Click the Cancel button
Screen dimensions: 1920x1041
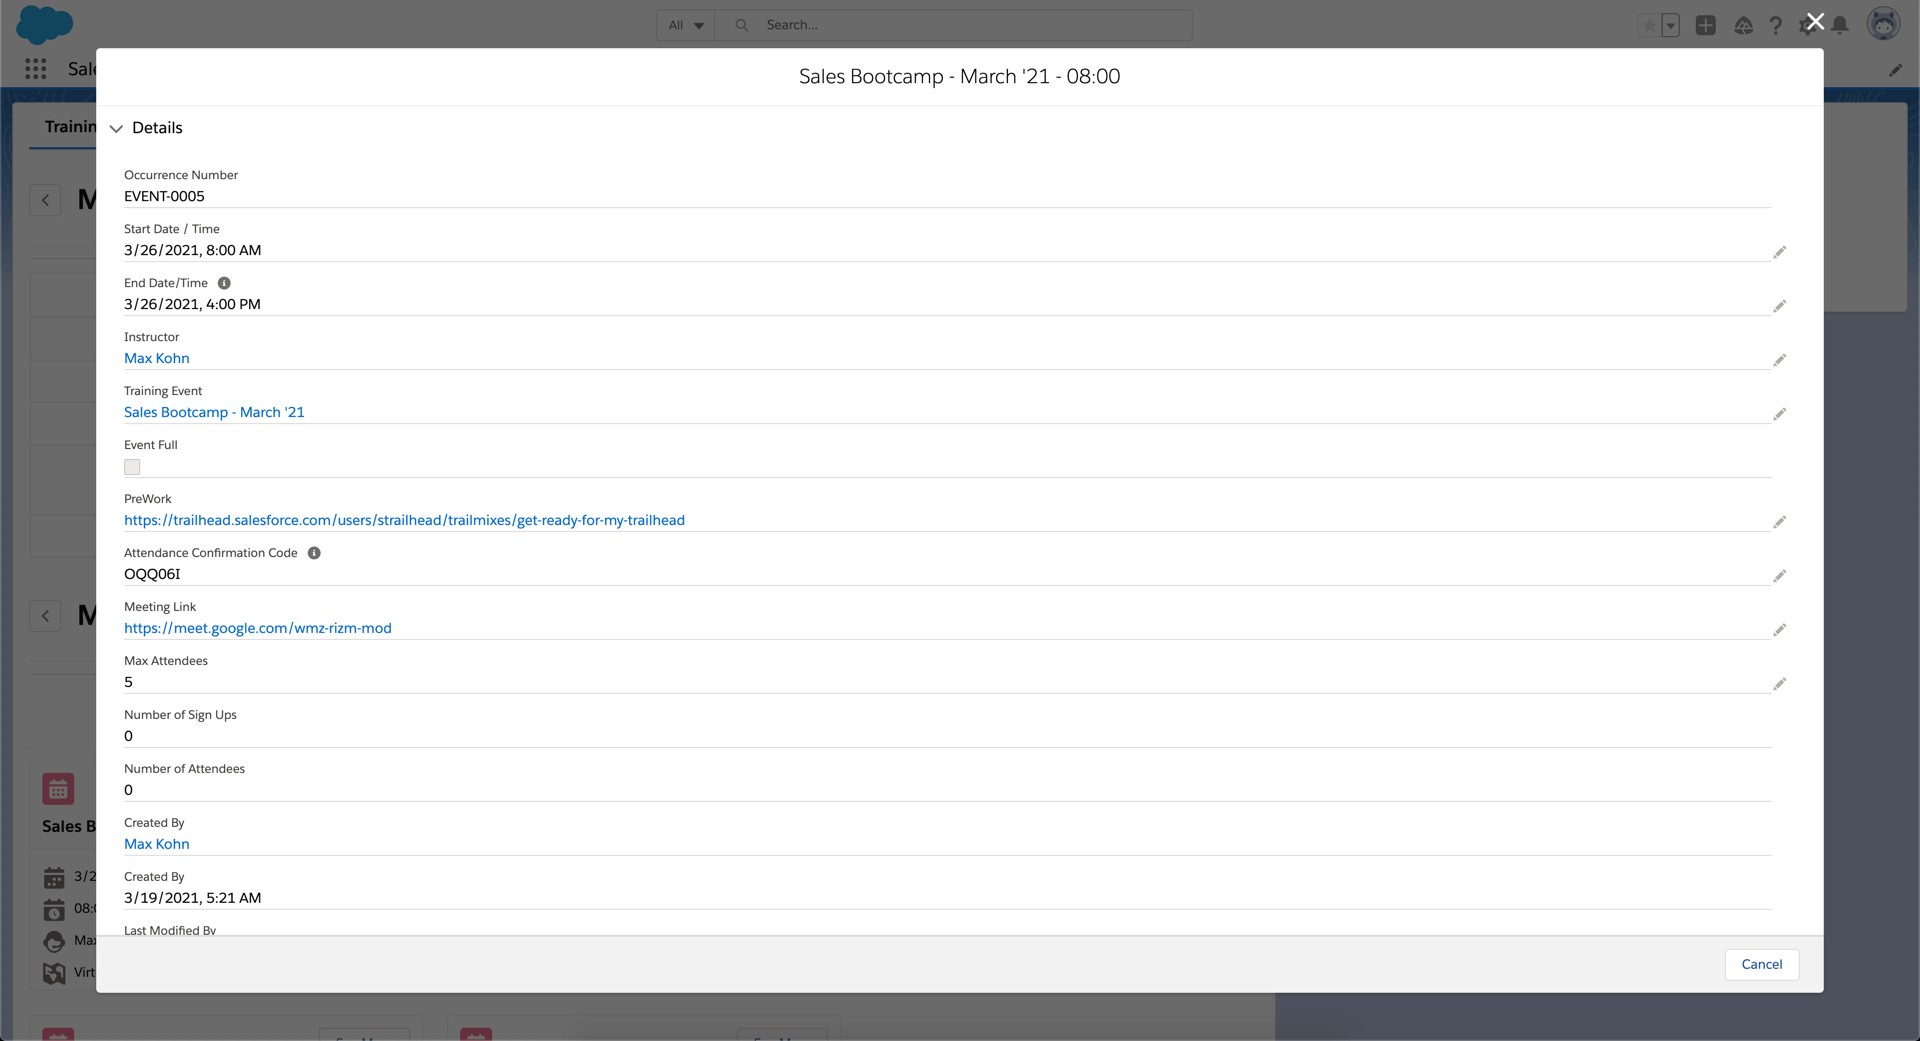(x=1761, y=964)
